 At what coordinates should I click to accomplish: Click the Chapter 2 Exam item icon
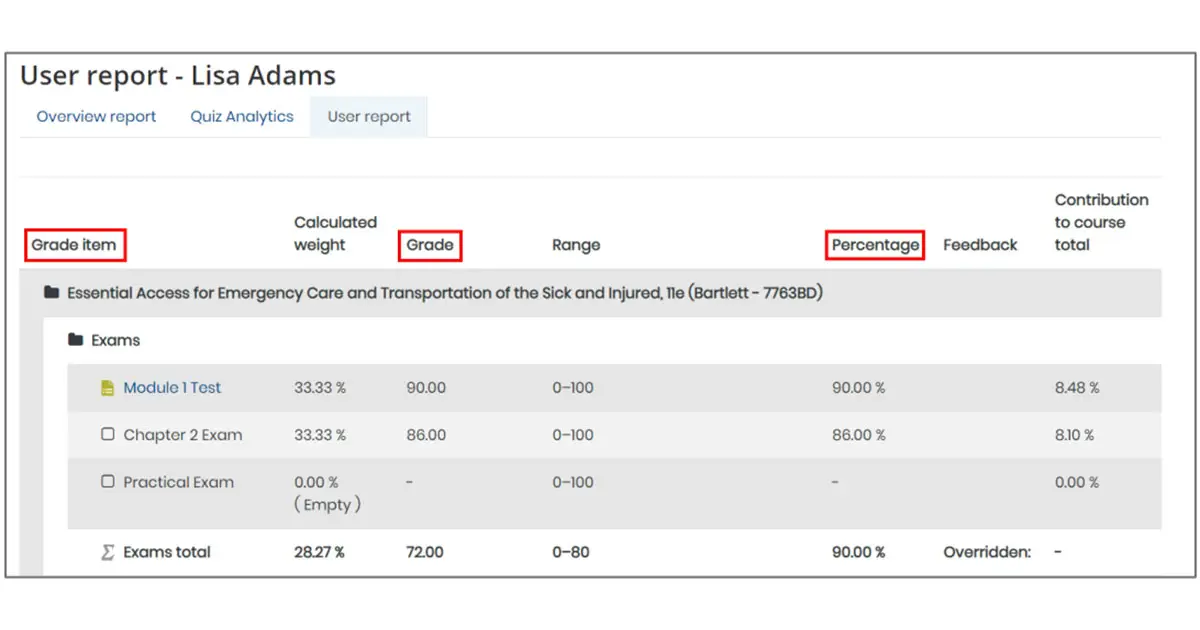[x=108, y=435]
